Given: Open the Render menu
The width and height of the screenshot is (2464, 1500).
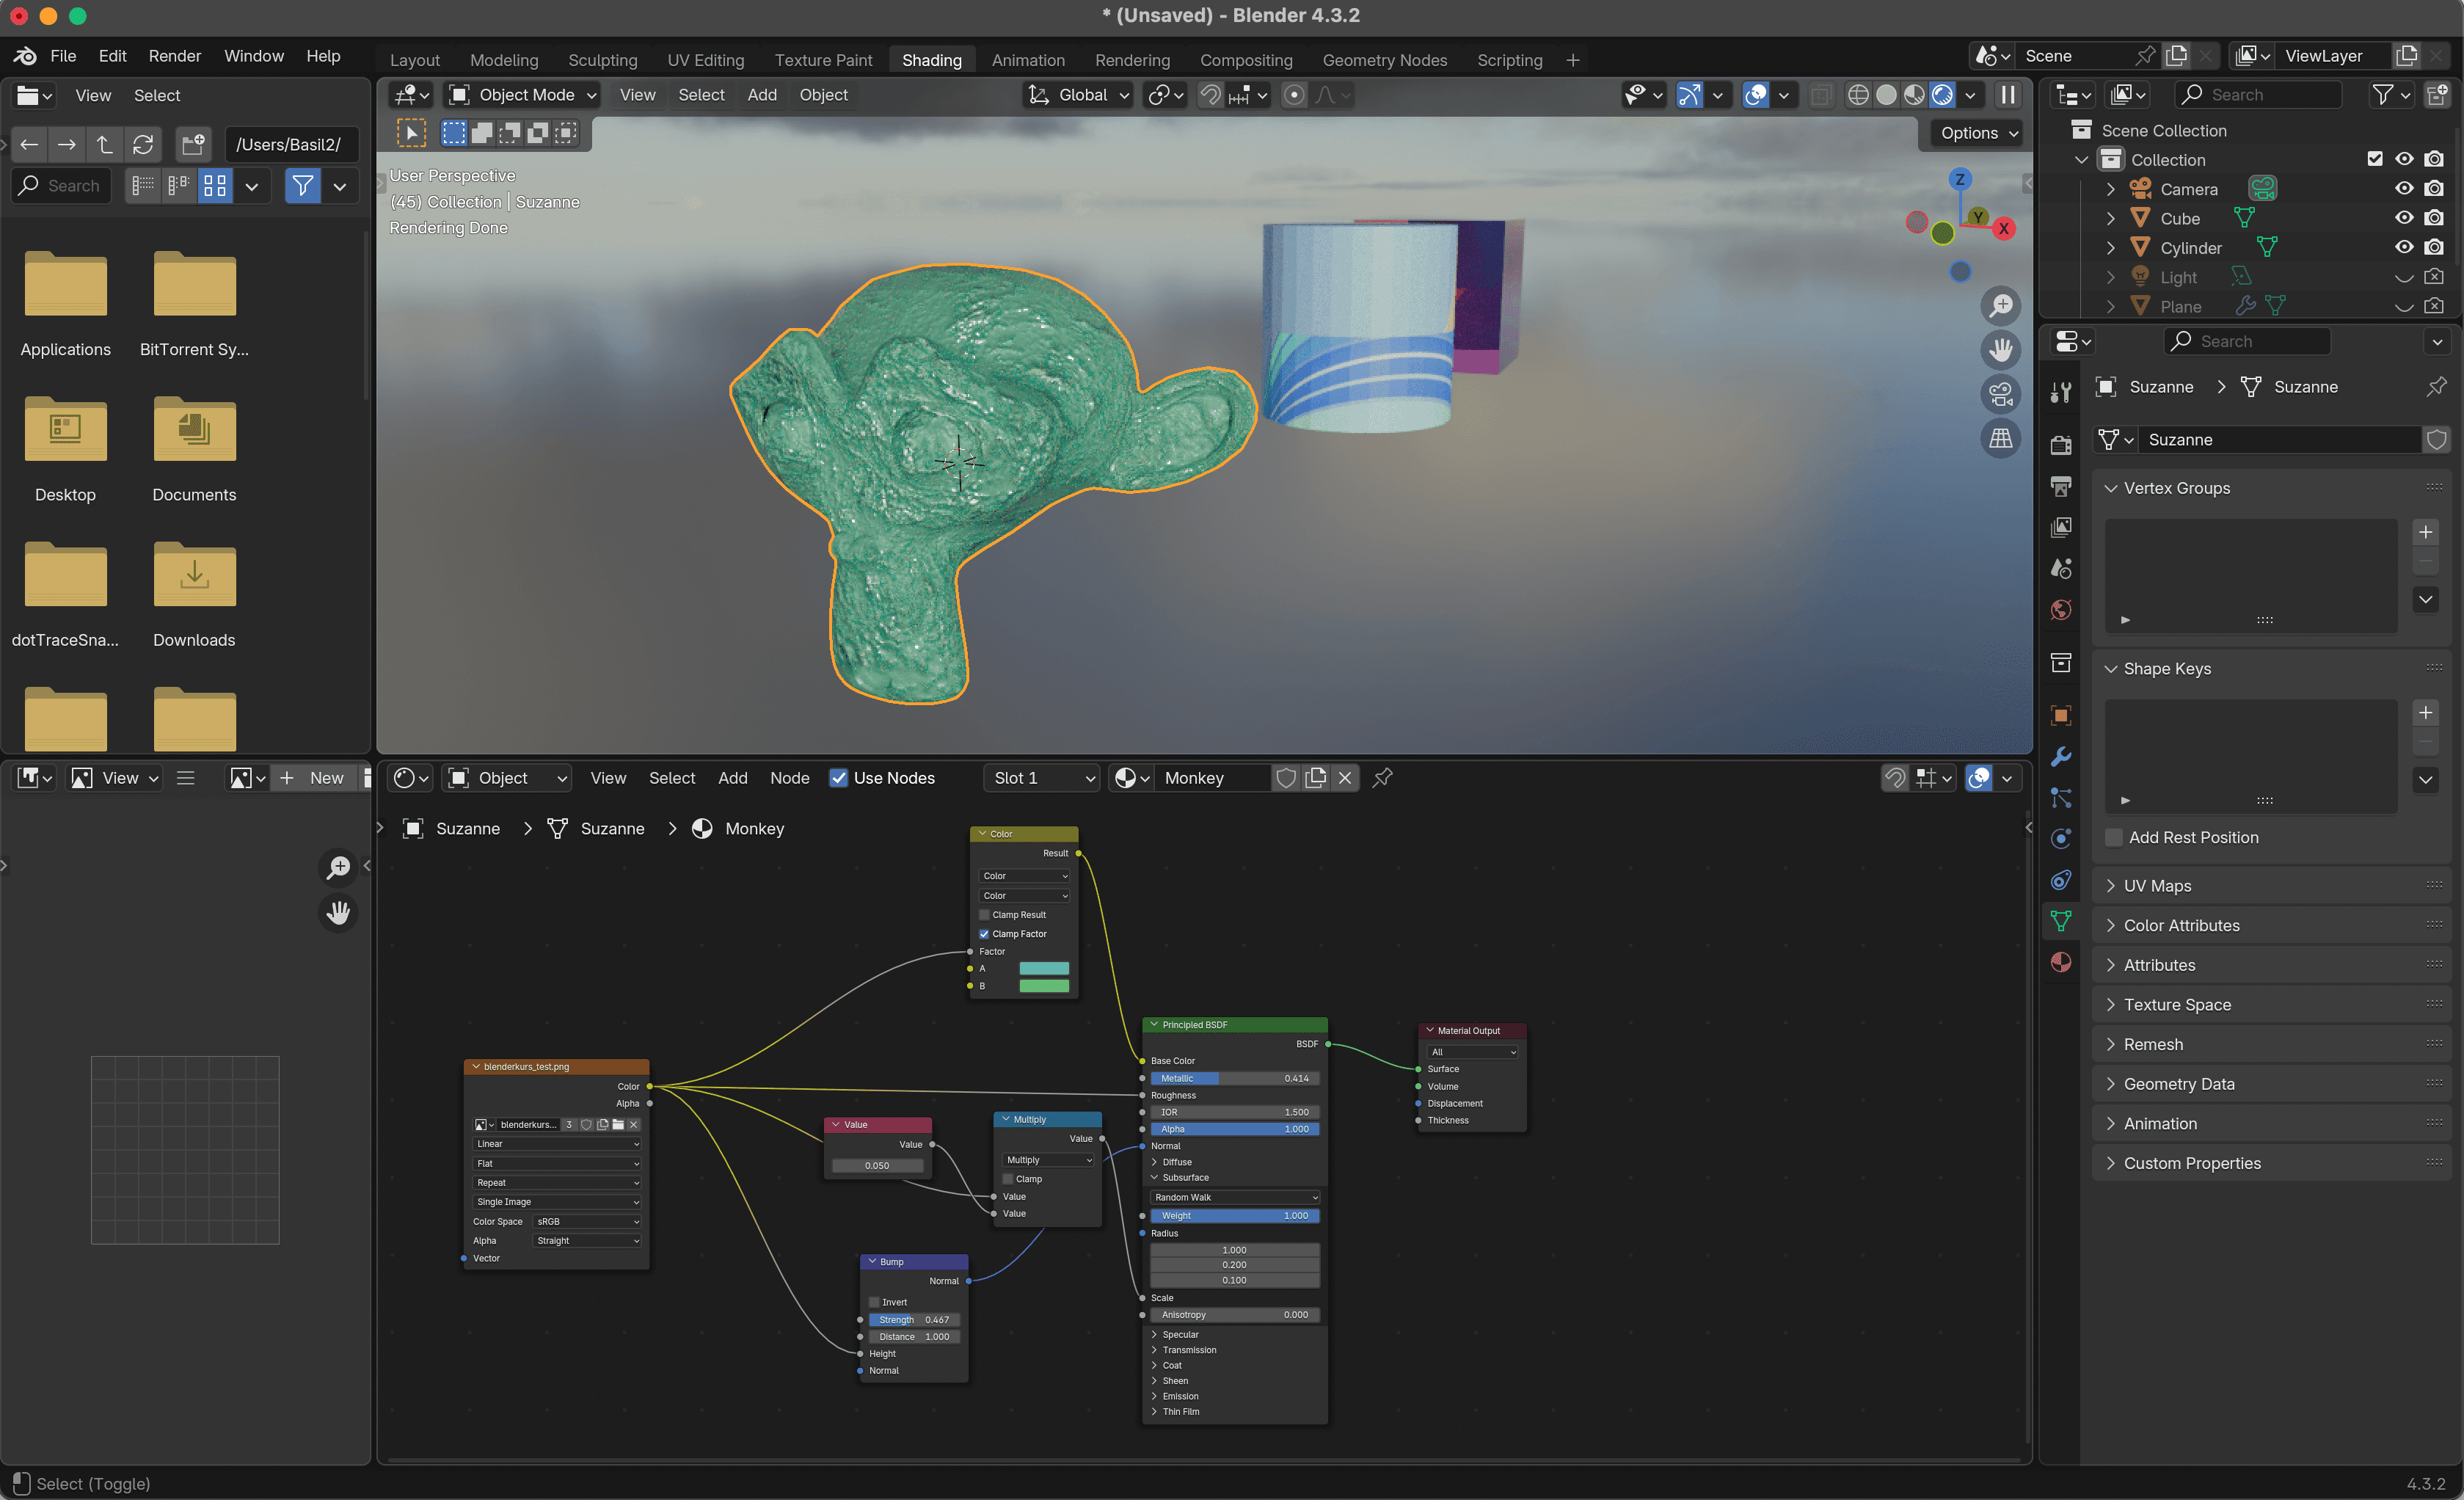Looking at the screenshot, I should [x=174, y=56].
